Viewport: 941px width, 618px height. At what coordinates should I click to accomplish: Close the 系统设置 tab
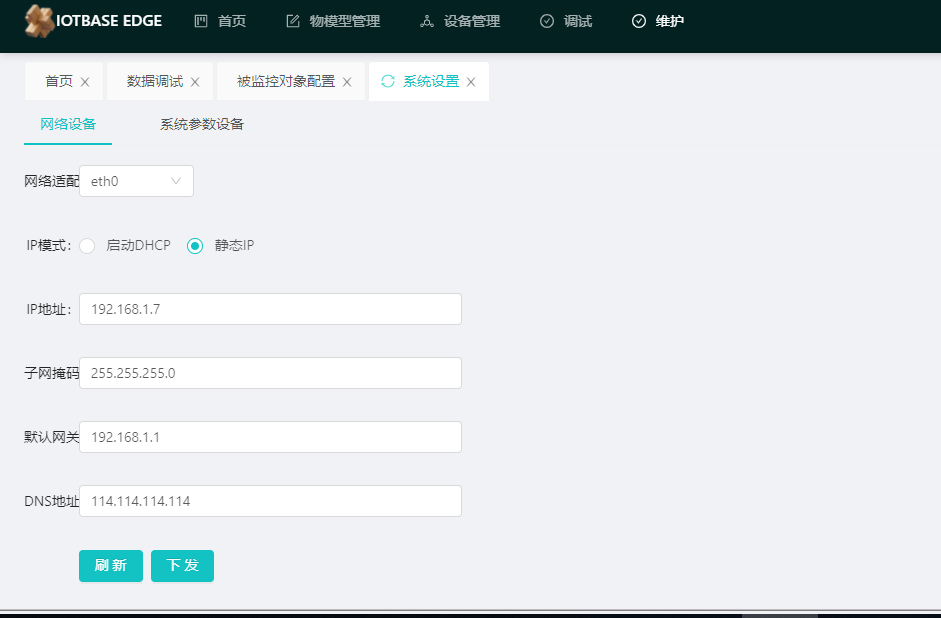pos(471,82)
